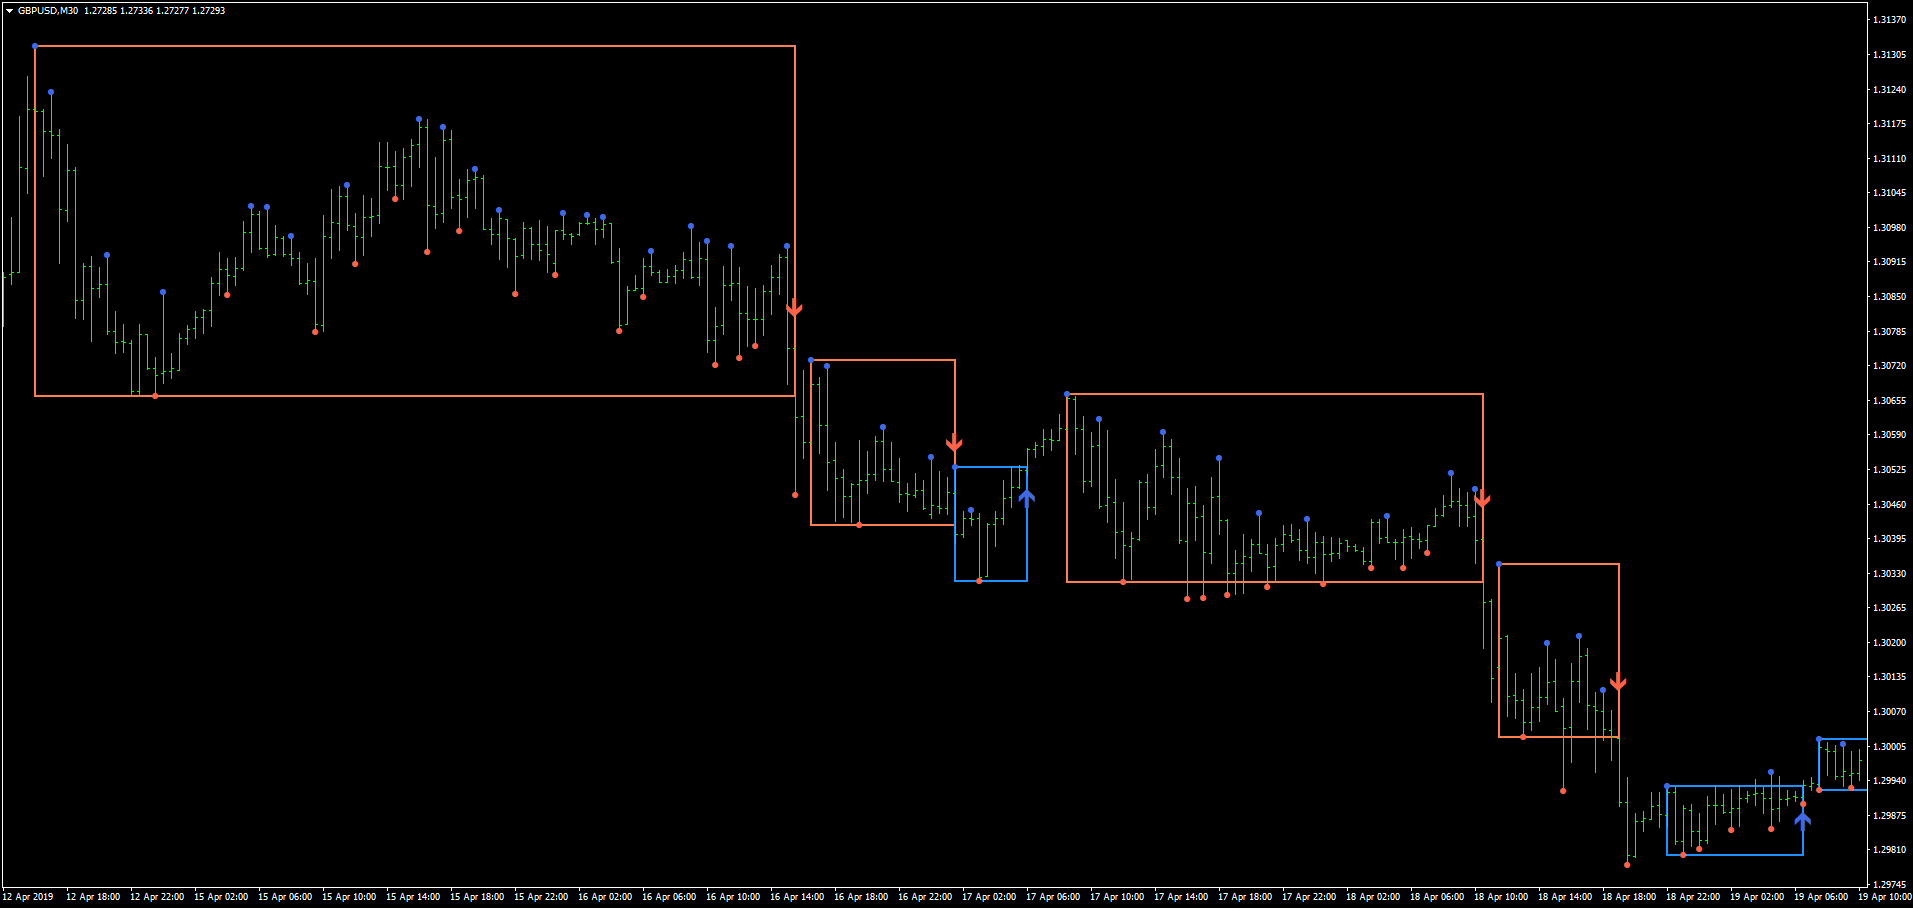Image resolution: width=1913 pixels, height=908 pixels.
Task: Click the 15 Apr 14:00 time label
Action: tap(413, 897)
